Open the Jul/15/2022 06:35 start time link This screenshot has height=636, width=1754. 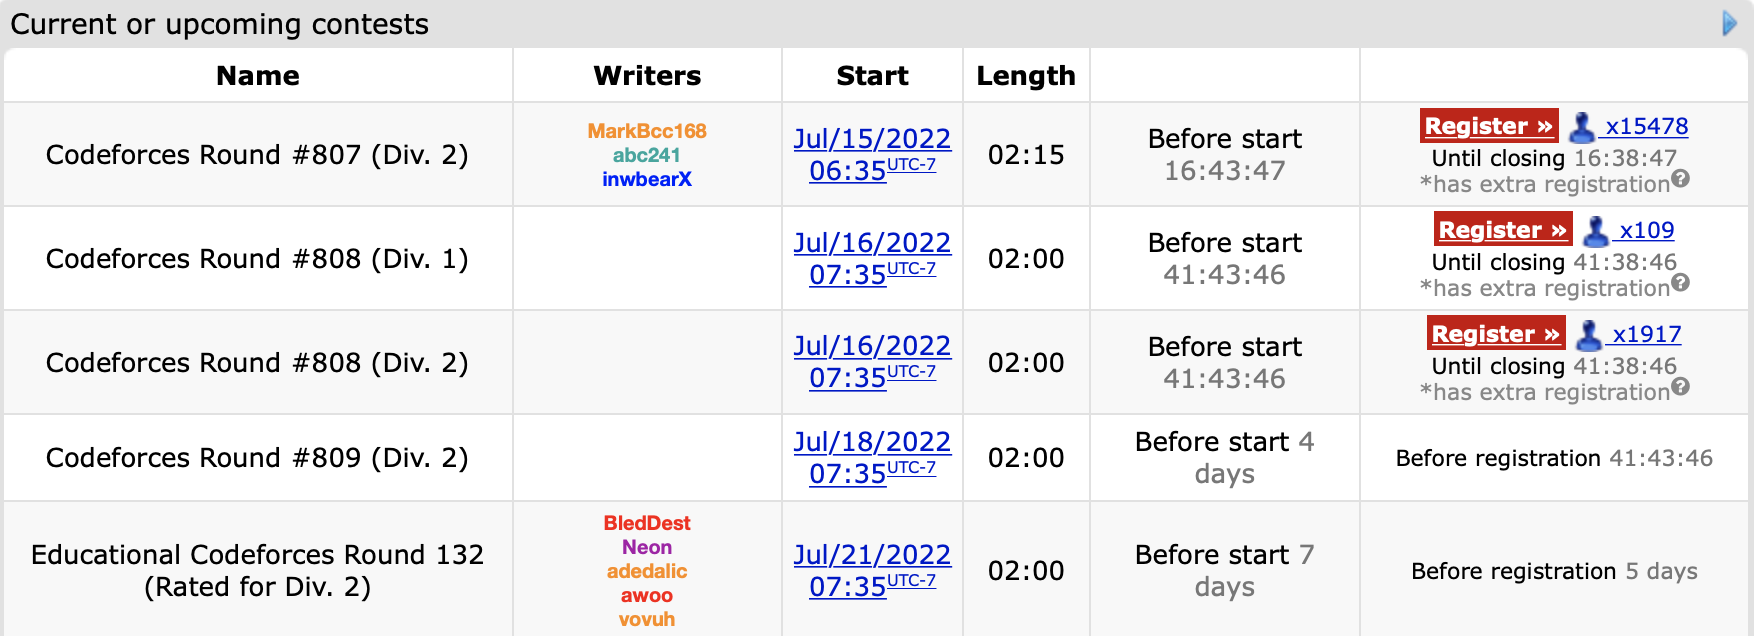coord(872,154)
